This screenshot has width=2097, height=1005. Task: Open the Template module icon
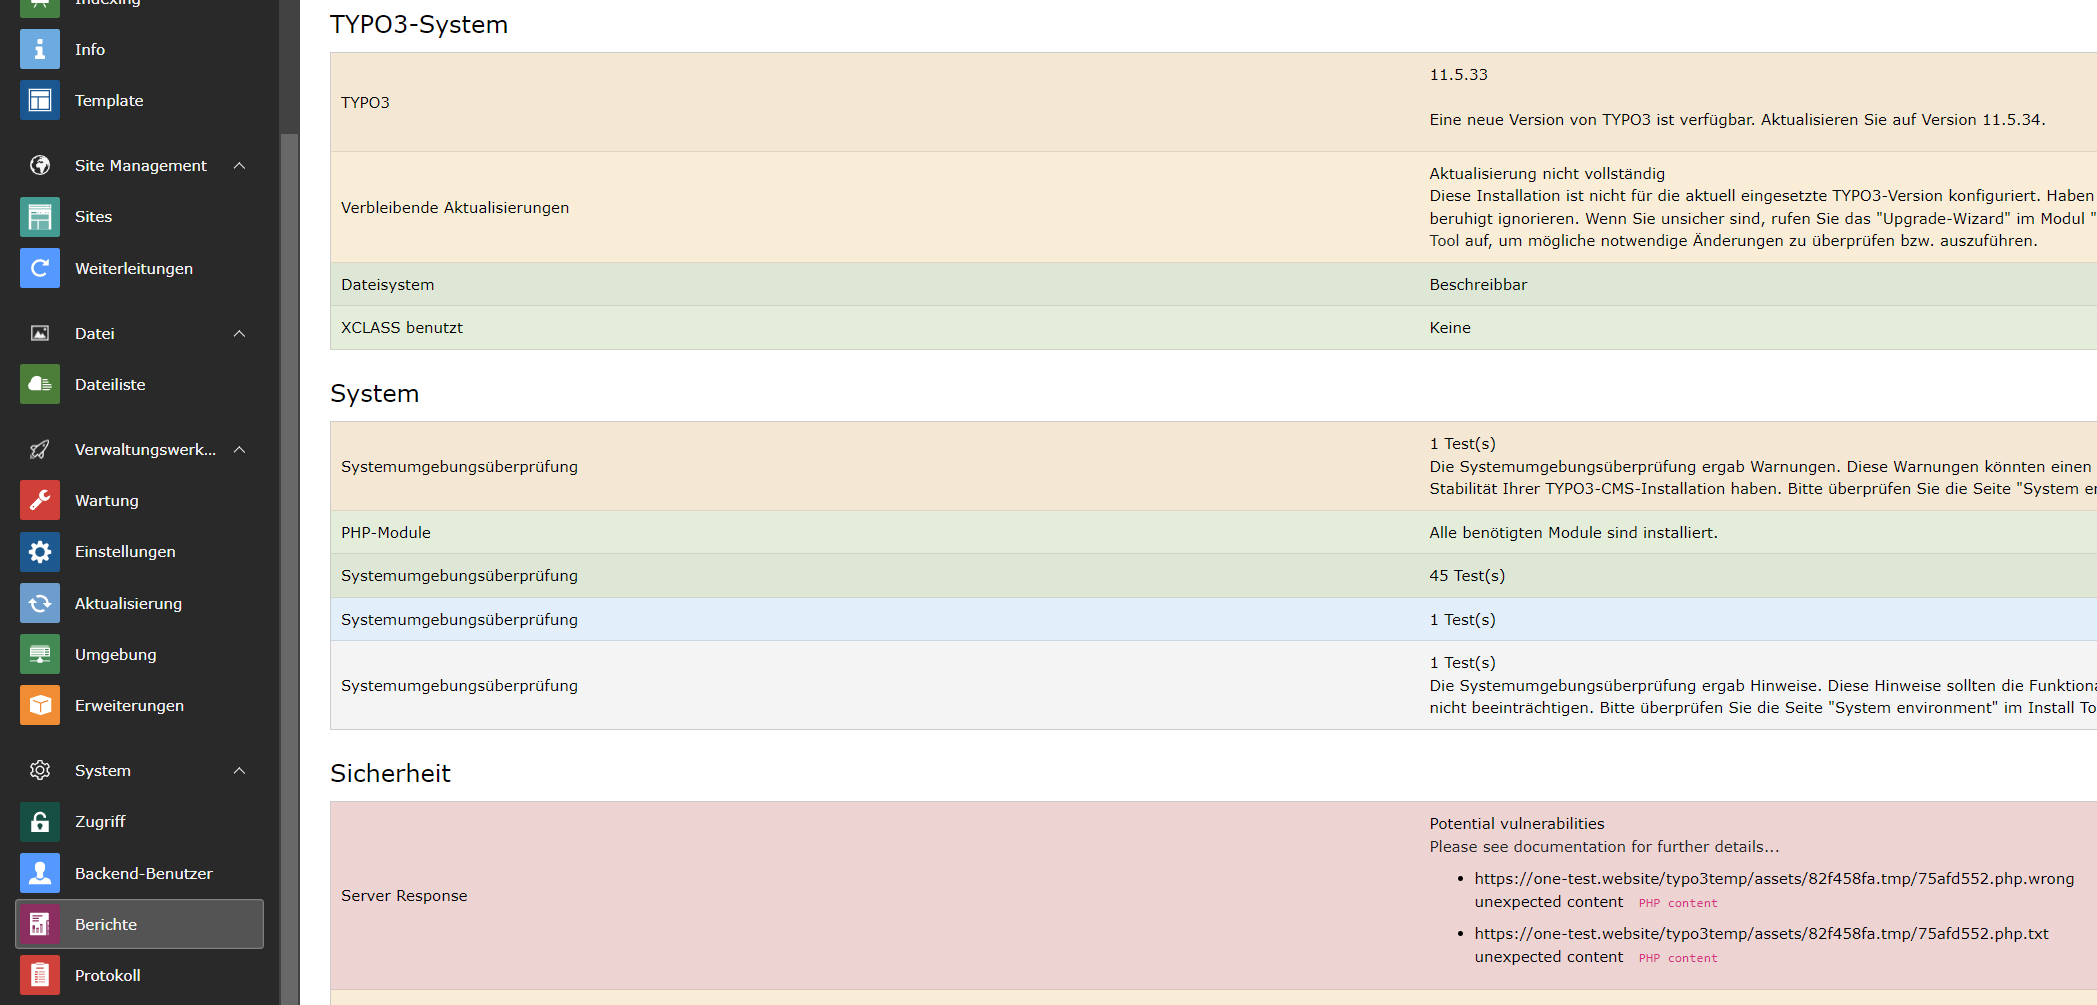(x=40, y=100)
